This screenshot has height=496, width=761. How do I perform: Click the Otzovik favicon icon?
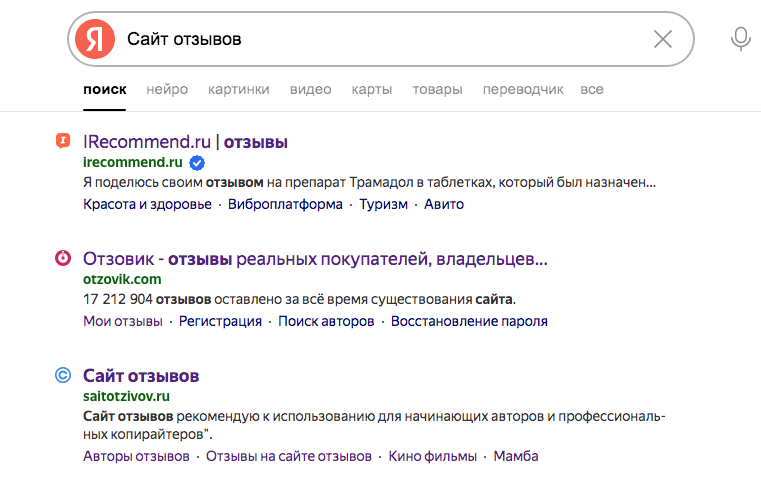[62, 258]
